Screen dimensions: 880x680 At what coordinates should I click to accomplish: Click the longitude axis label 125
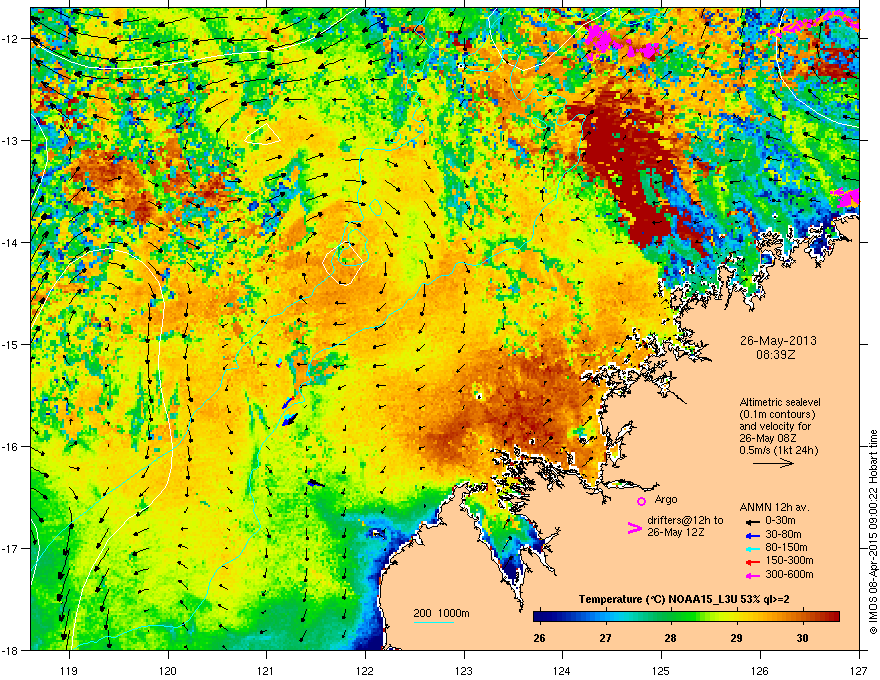[x=661, y=670]
